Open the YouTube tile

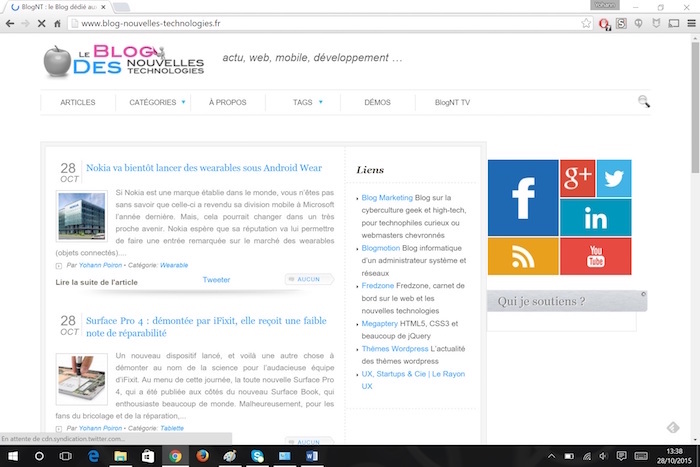595,256
